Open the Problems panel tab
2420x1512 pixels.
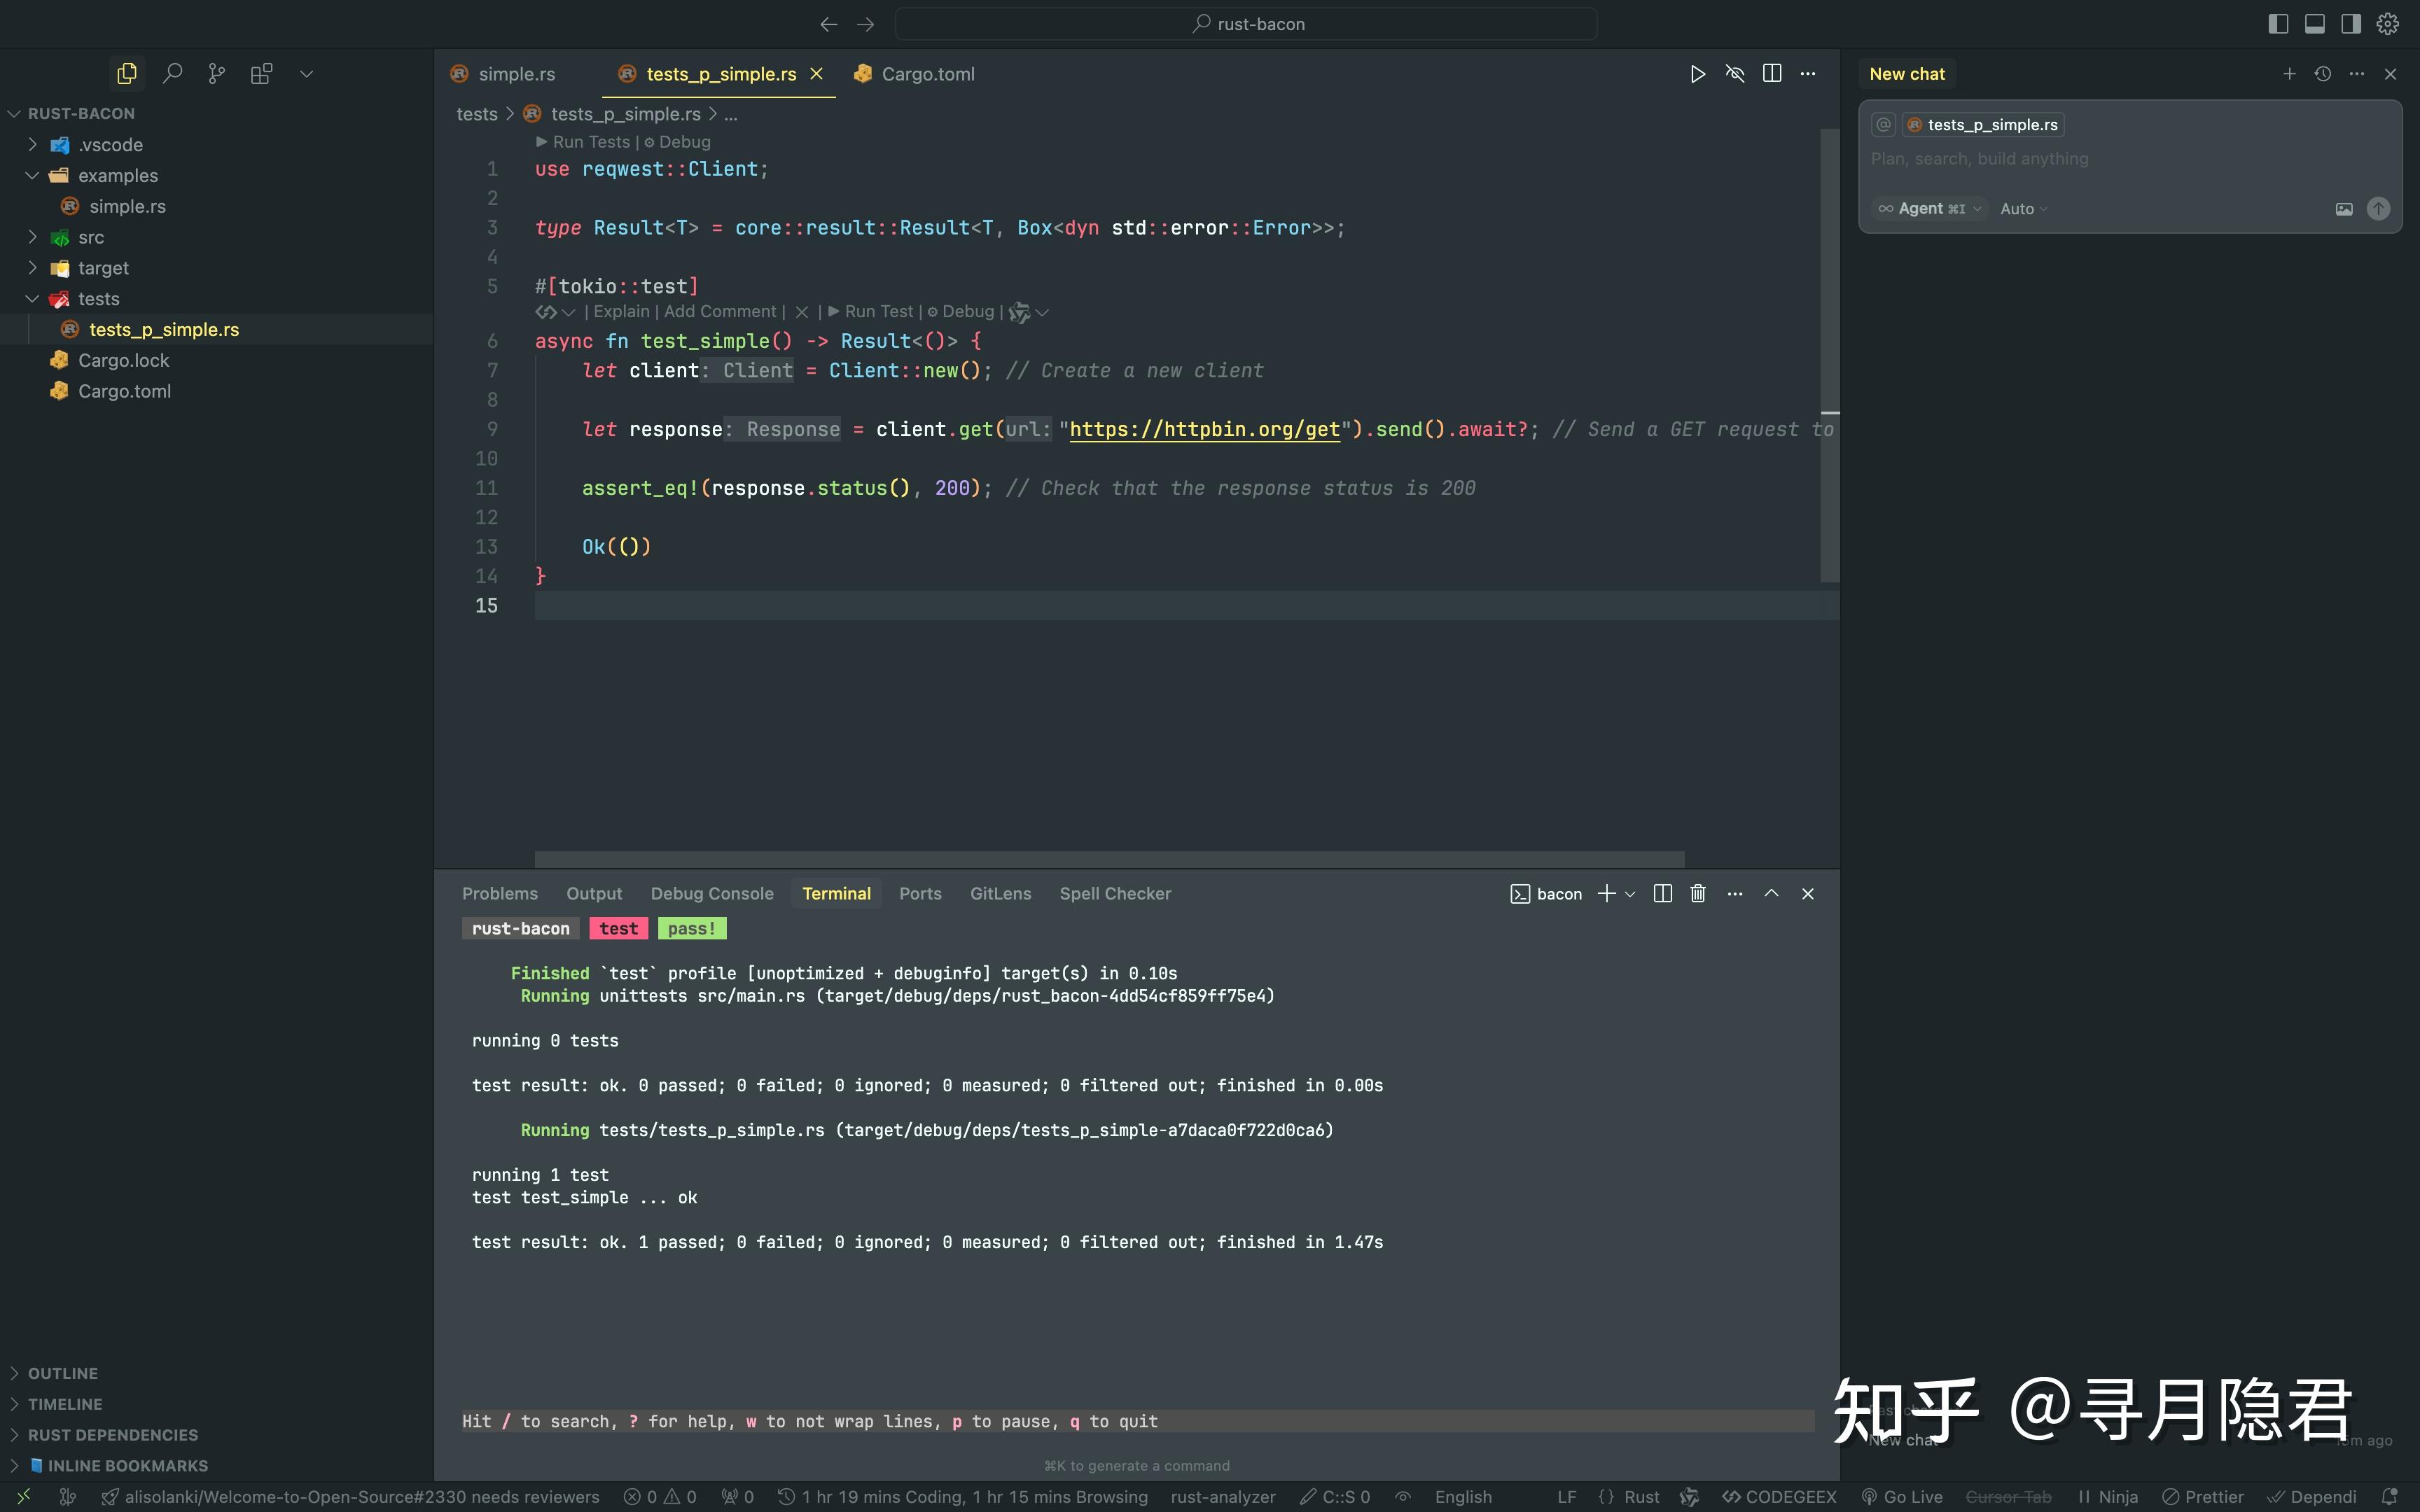coord(499,893)
